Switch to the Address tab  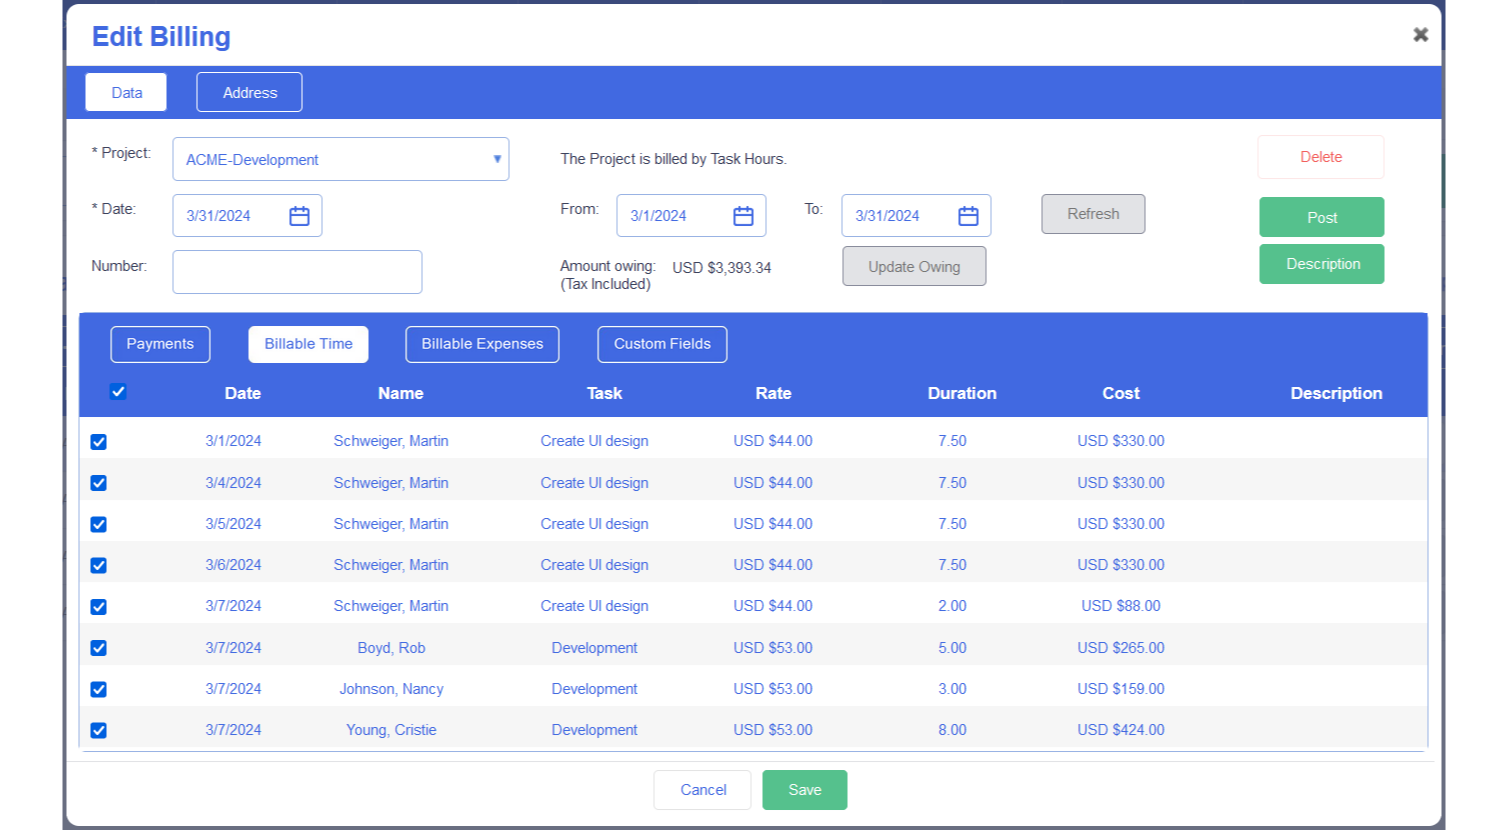249,92
